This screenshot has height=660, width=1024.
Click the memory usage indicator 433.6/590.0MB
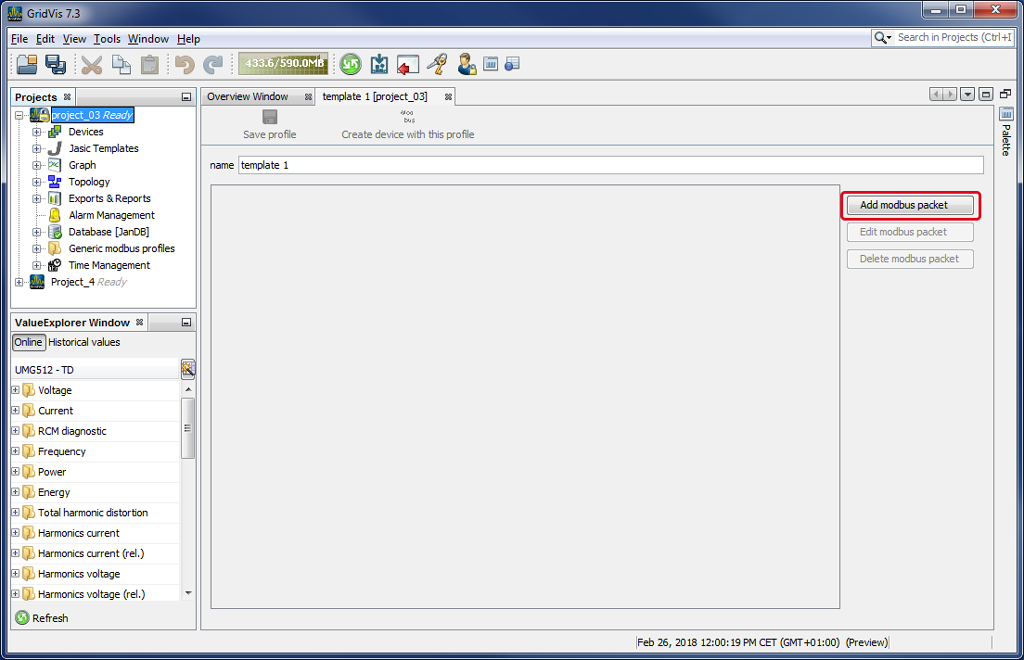pos(285,65)
